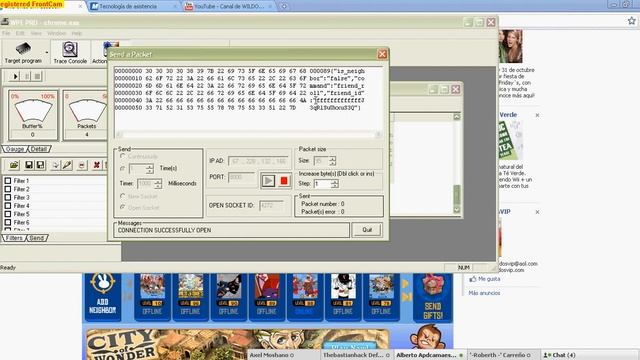Screen dimensions: 640x360
Task: Click the pencil edit icon in the filter toolbar
Action: [67, 165]
